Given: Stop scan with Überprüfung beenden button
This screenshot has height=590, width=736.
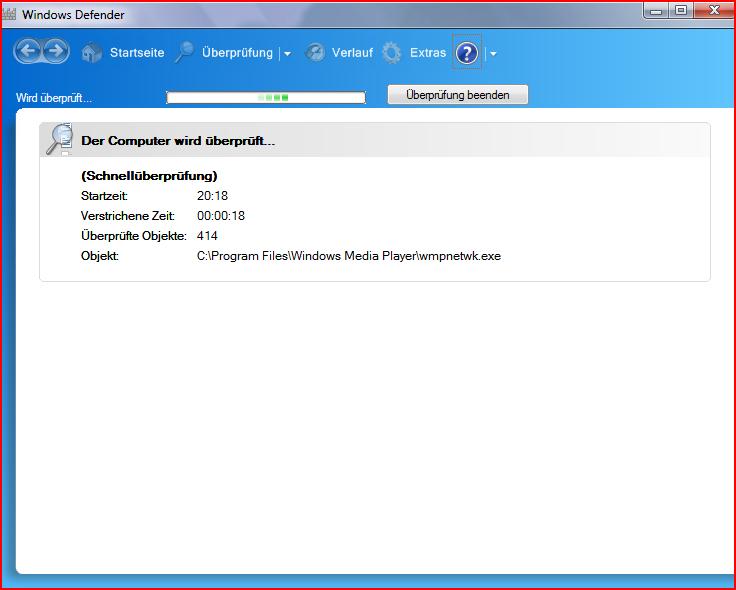Looking at the screenshot, I should [x=458, y=95].
